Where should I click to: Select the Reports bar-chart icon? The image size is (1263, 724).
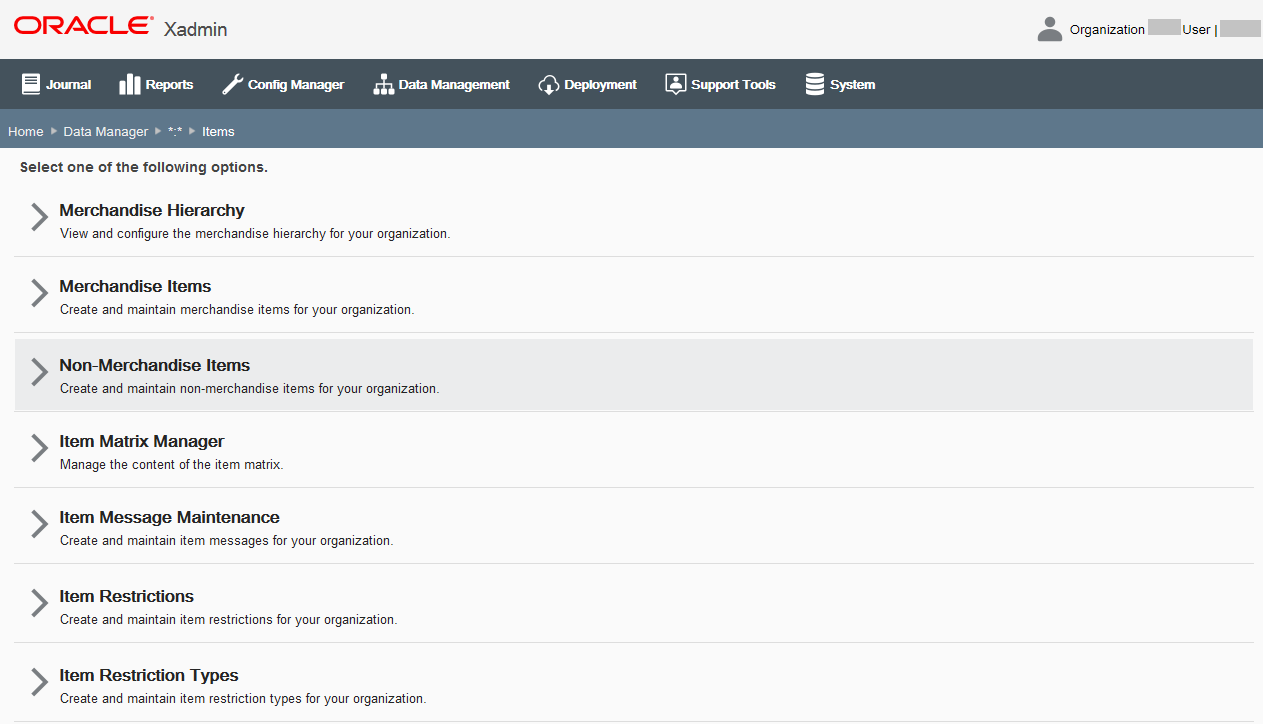(x=128, y=84)
